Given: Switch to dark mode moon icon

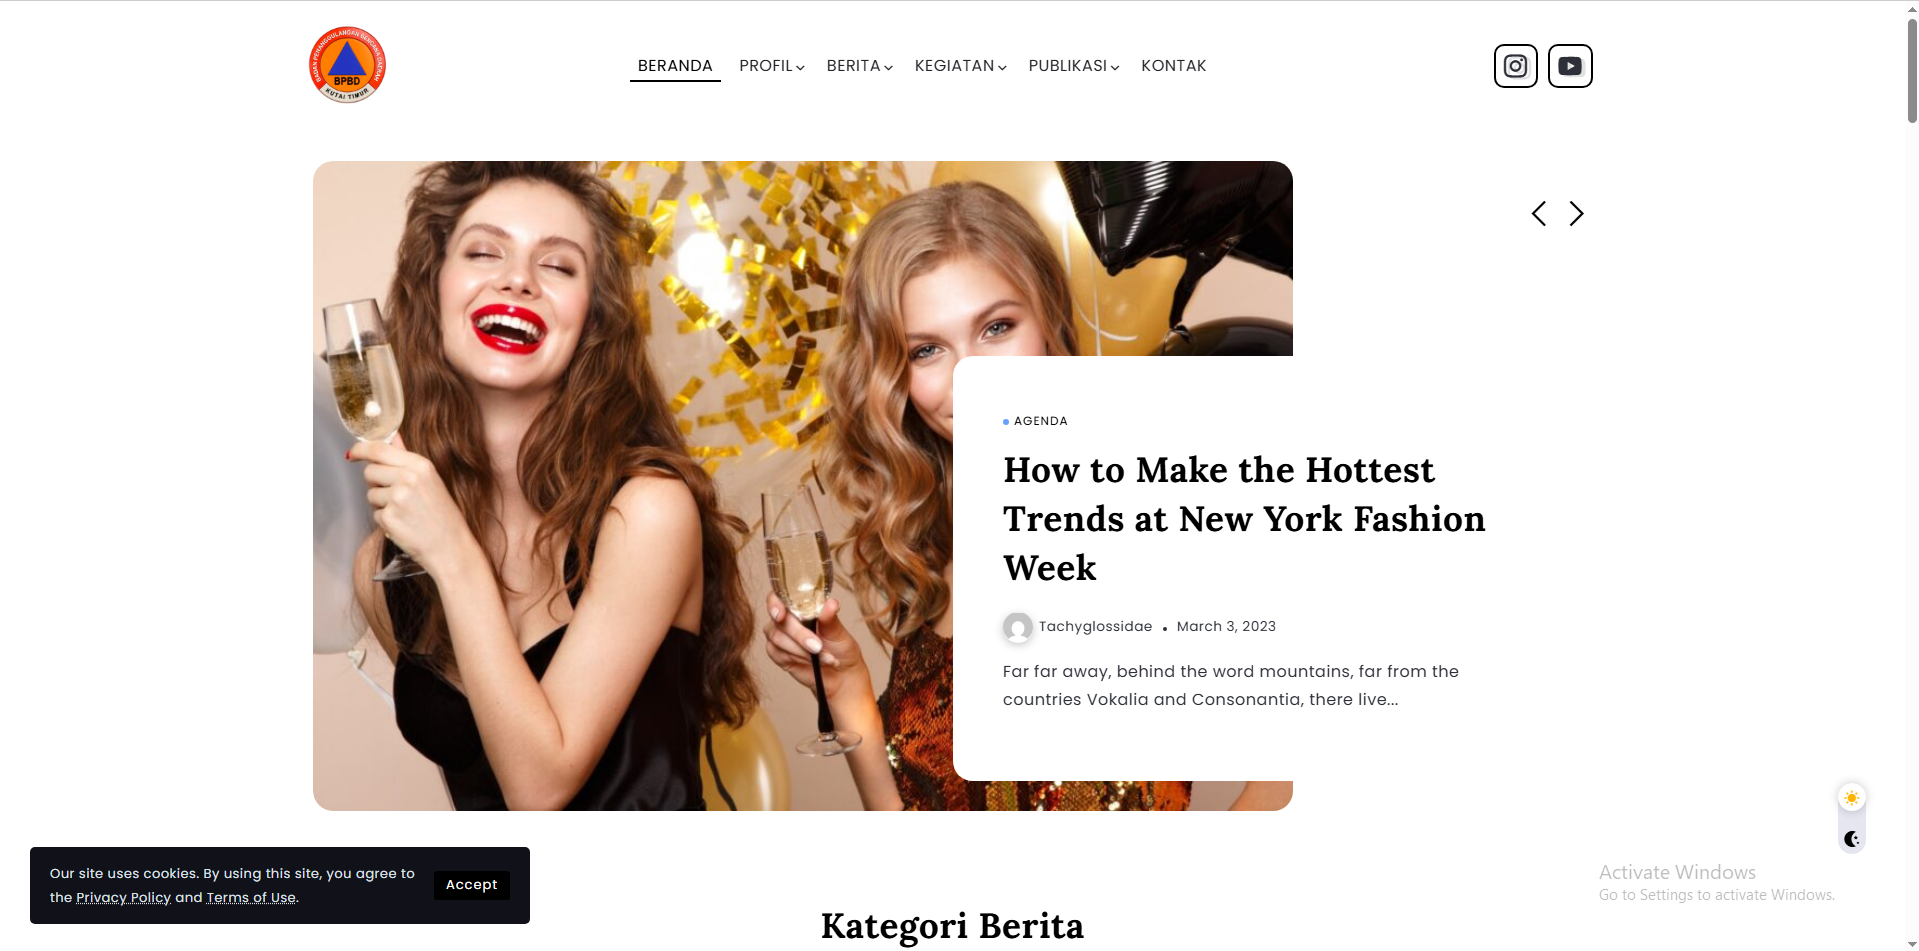Looking at the screenshot, I should (x=1852, y=839).
